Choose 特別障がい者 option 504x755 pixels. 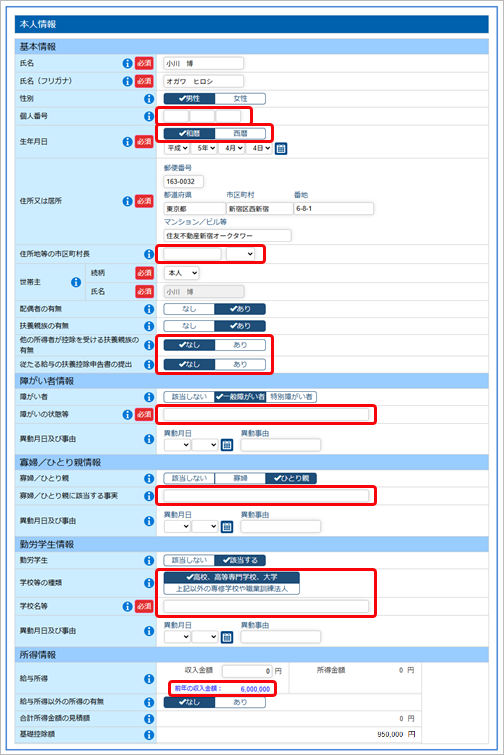click(291, 397)
